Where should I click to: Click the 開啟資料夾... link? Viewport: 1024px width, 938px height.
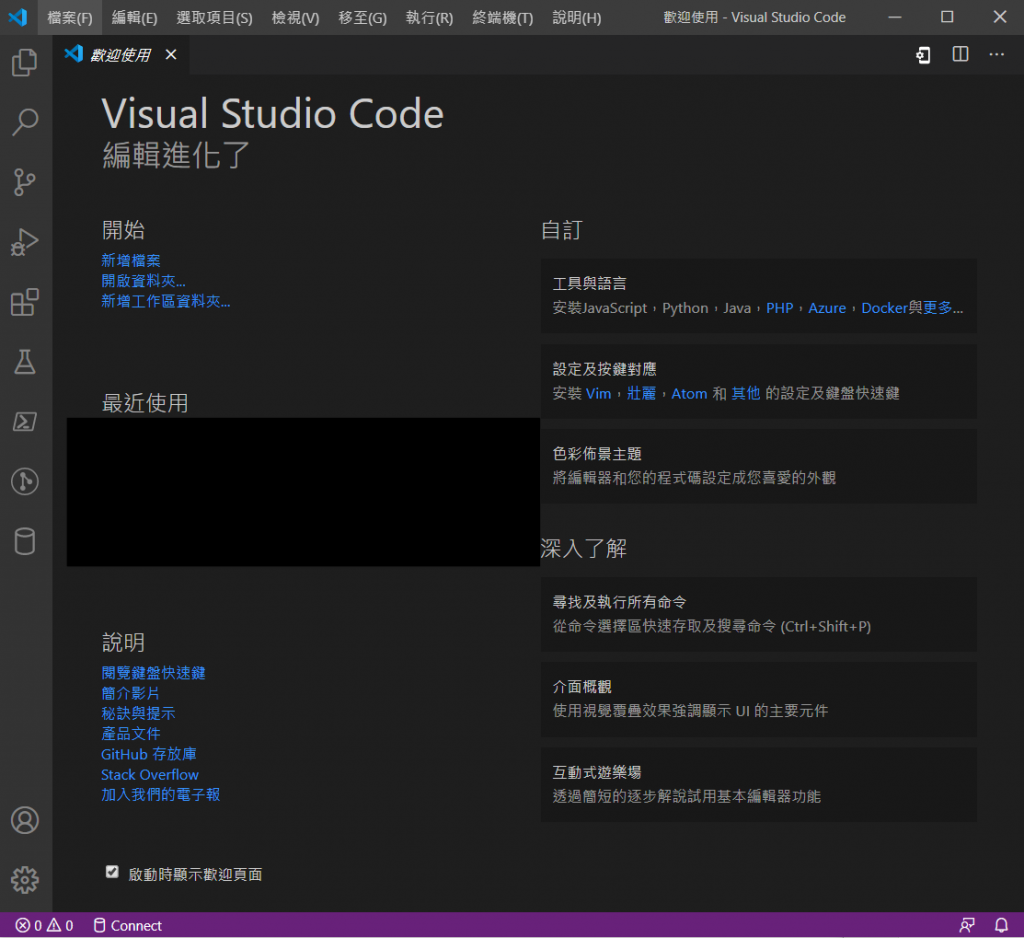tap(144, 281)
